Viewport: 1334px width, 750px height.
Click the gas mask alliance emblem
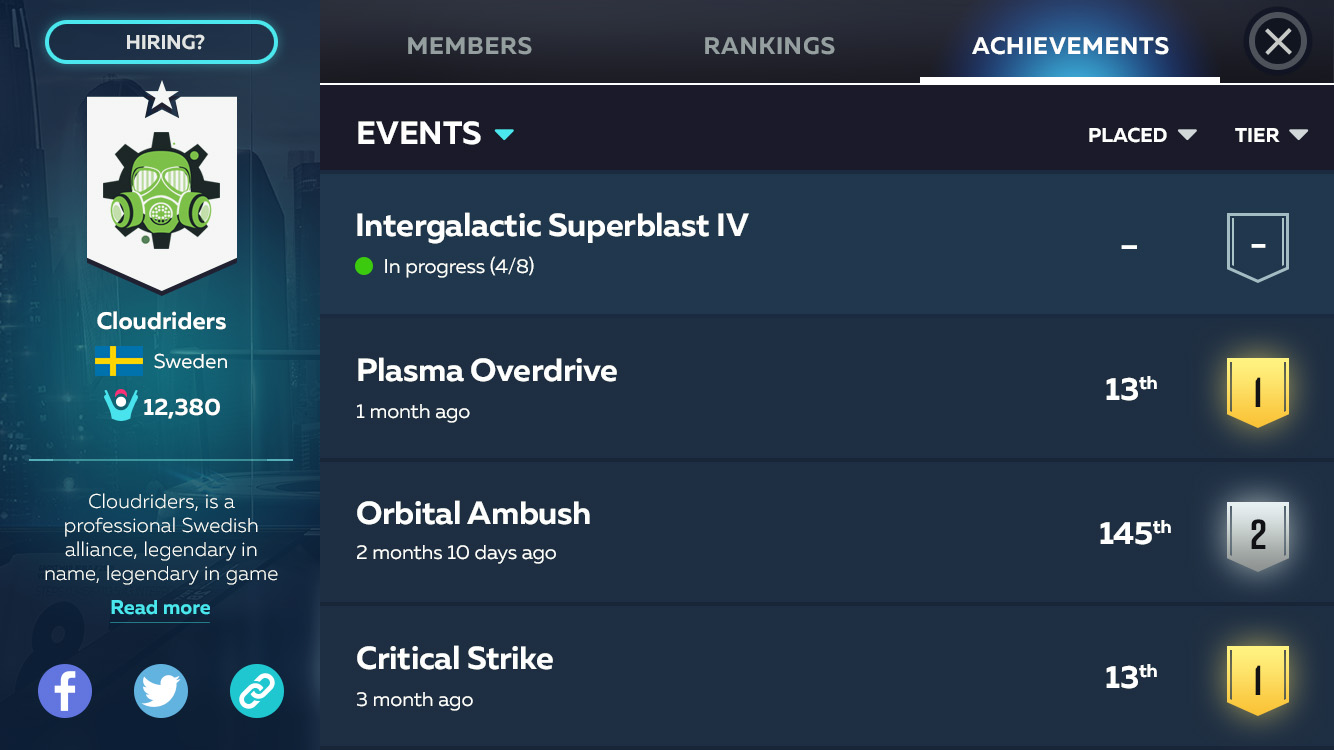[161, 192]
